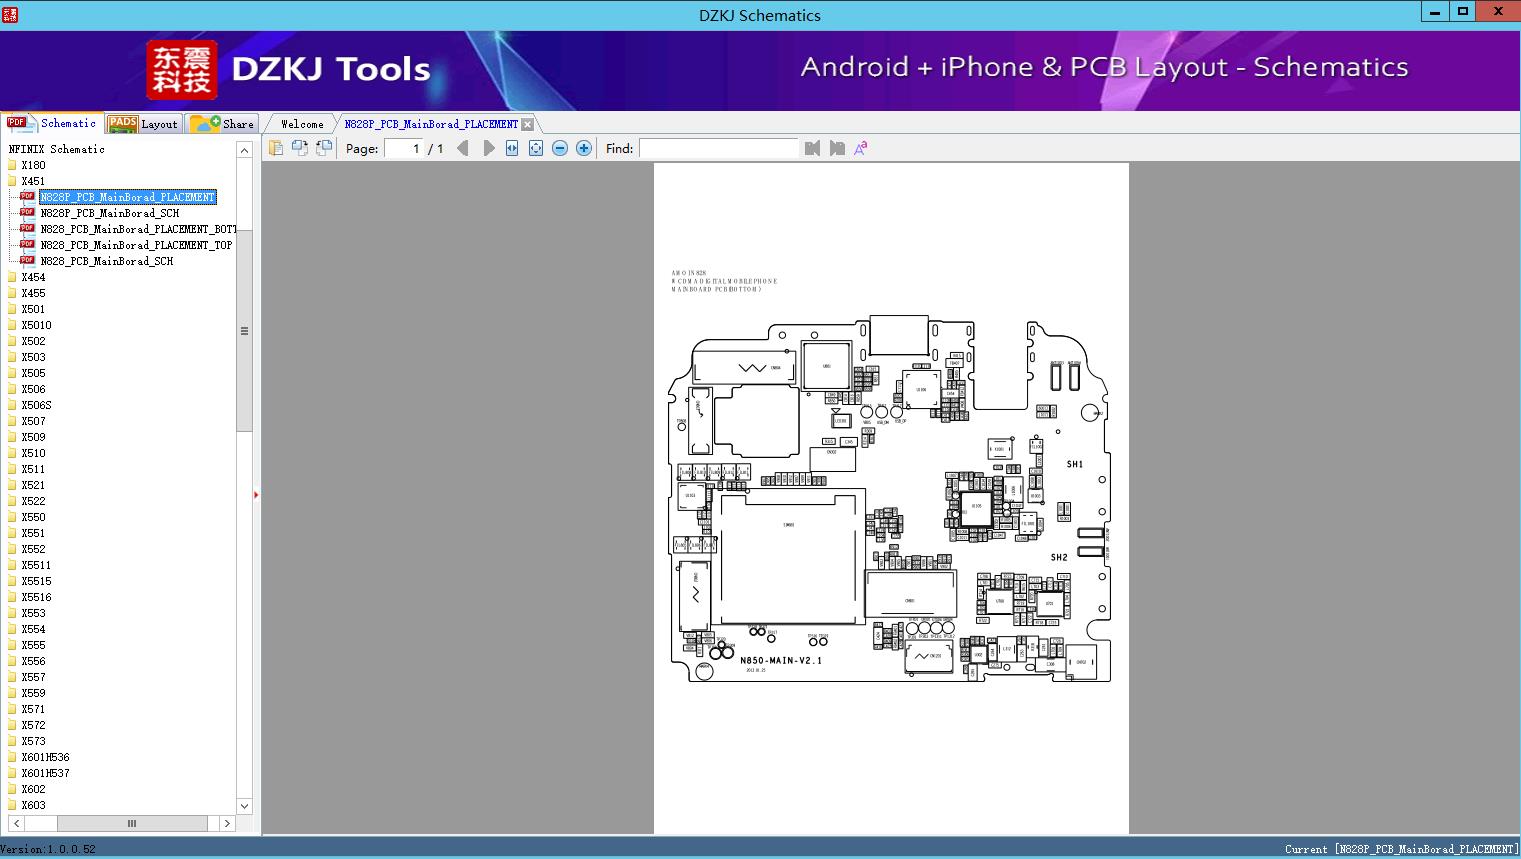Toggle match case search icon

point(861,148)
